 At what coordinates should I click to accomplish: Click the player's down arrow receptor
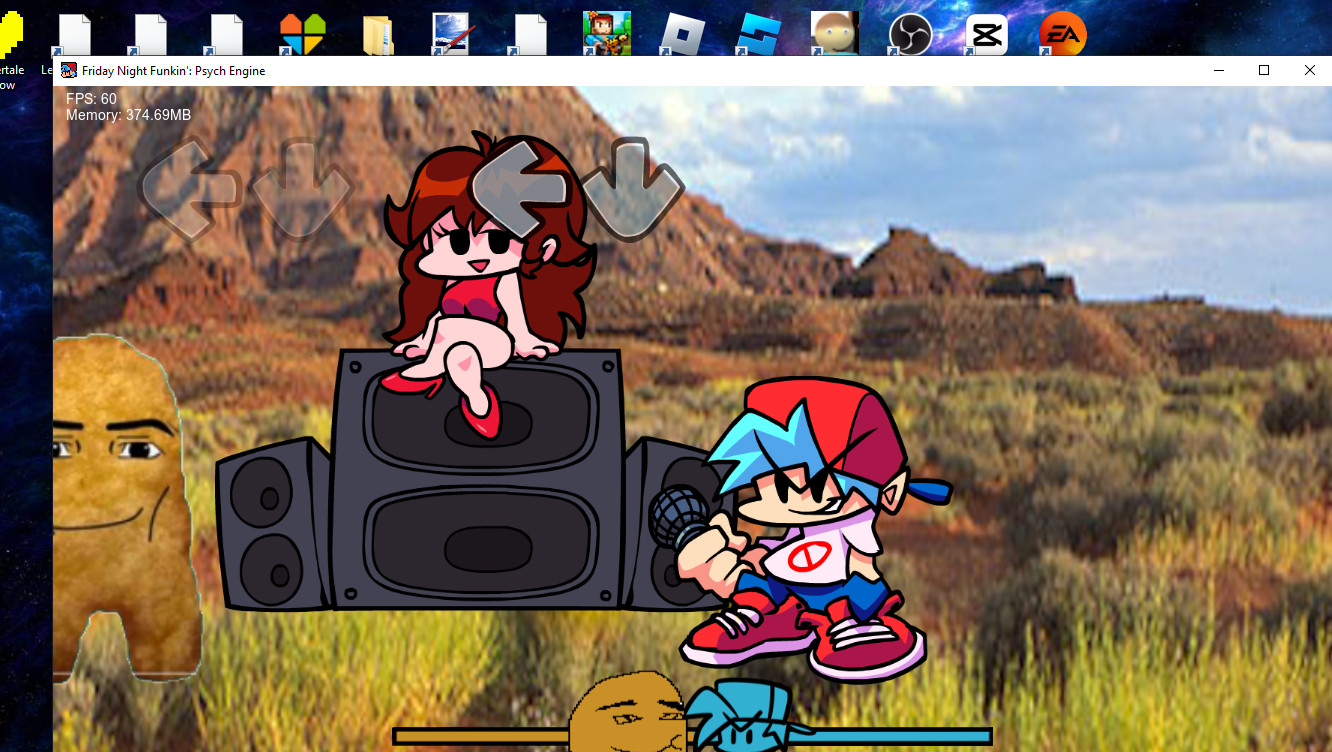click(x=631, y=188)
